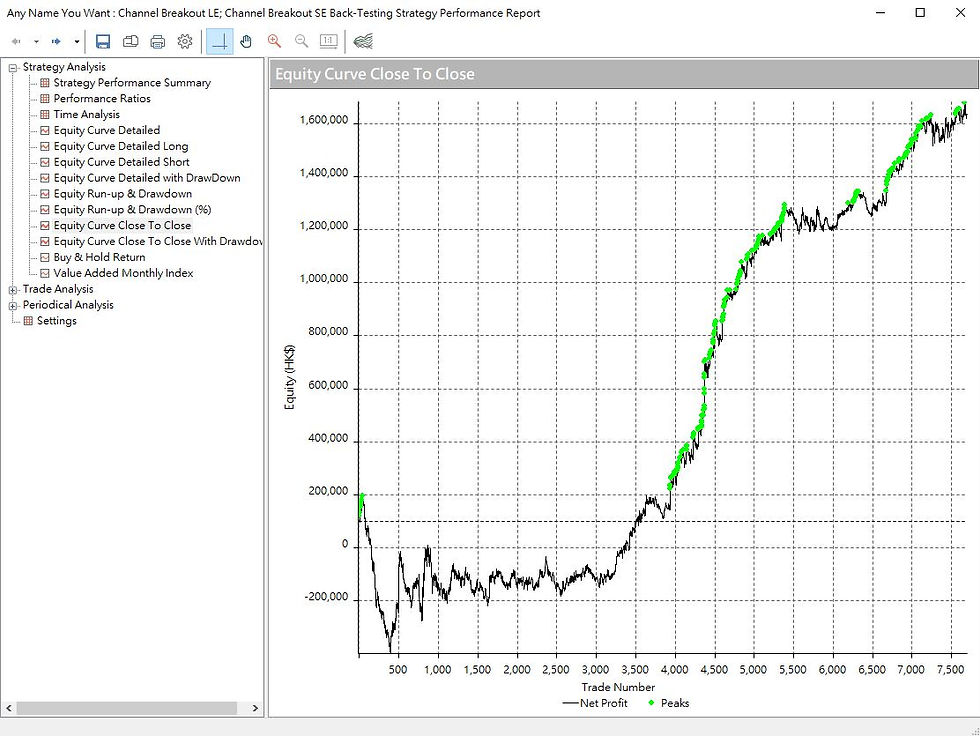Click right arrow of tree horizontal scrollbar
Screen dimensions: 980x736
pyautogui.click(x=255, y=708)
